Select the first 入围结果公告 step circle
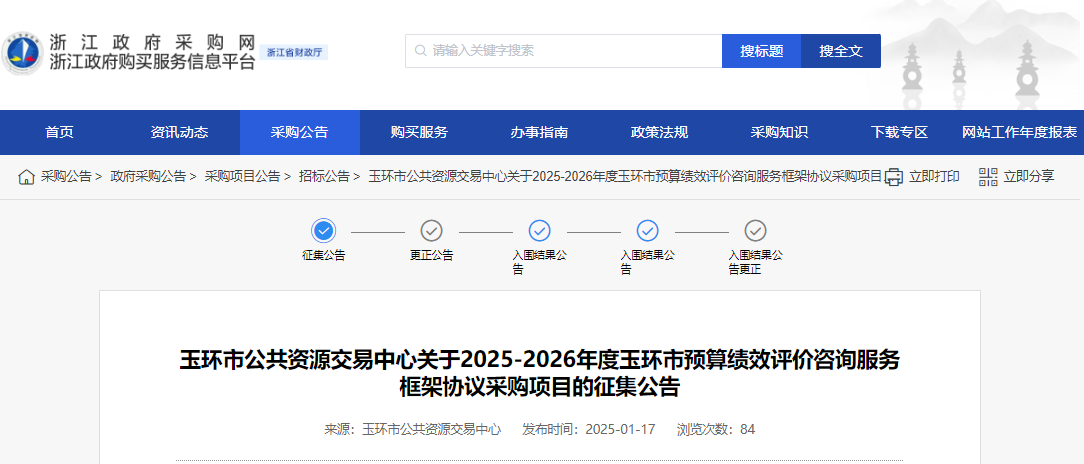The height and width of the screenshot is (464, 1084). 539,231
